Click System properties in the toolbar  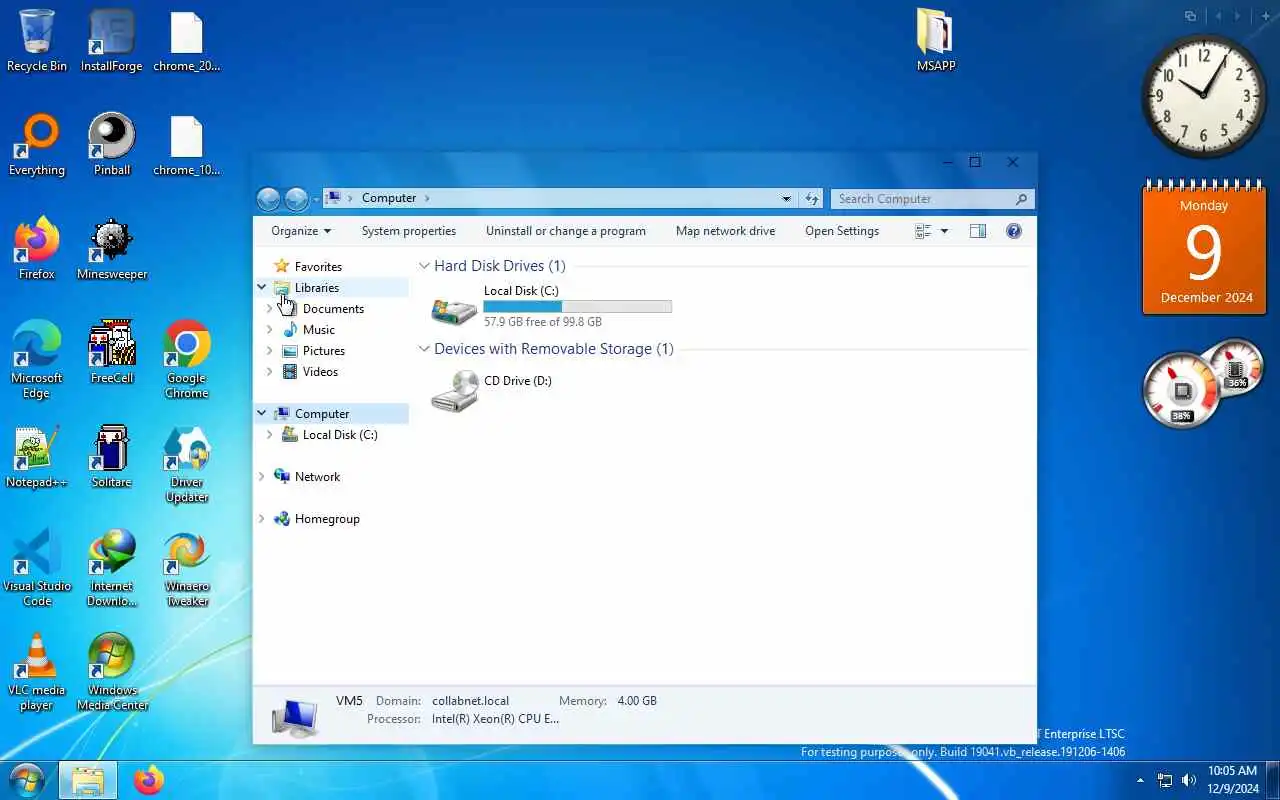point(409,231)
